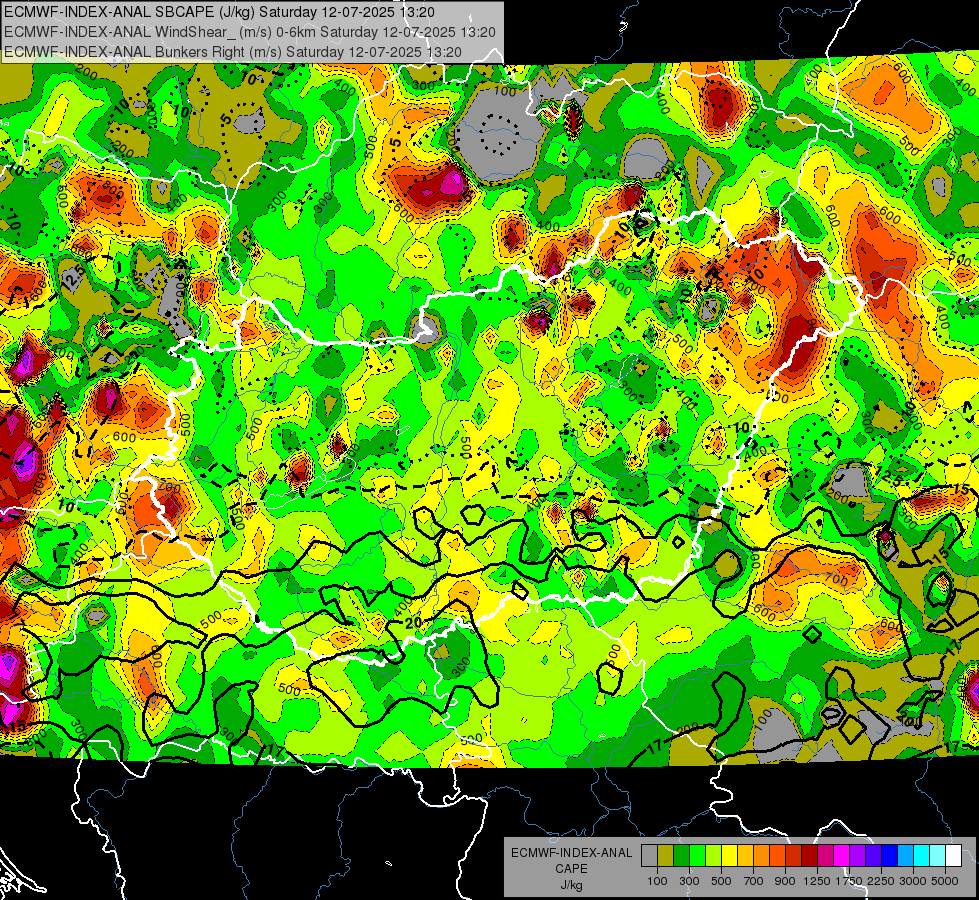Click the 900 legend tick value
The height and width of the screenshot is (900, 979).
[x=785, y=881]
